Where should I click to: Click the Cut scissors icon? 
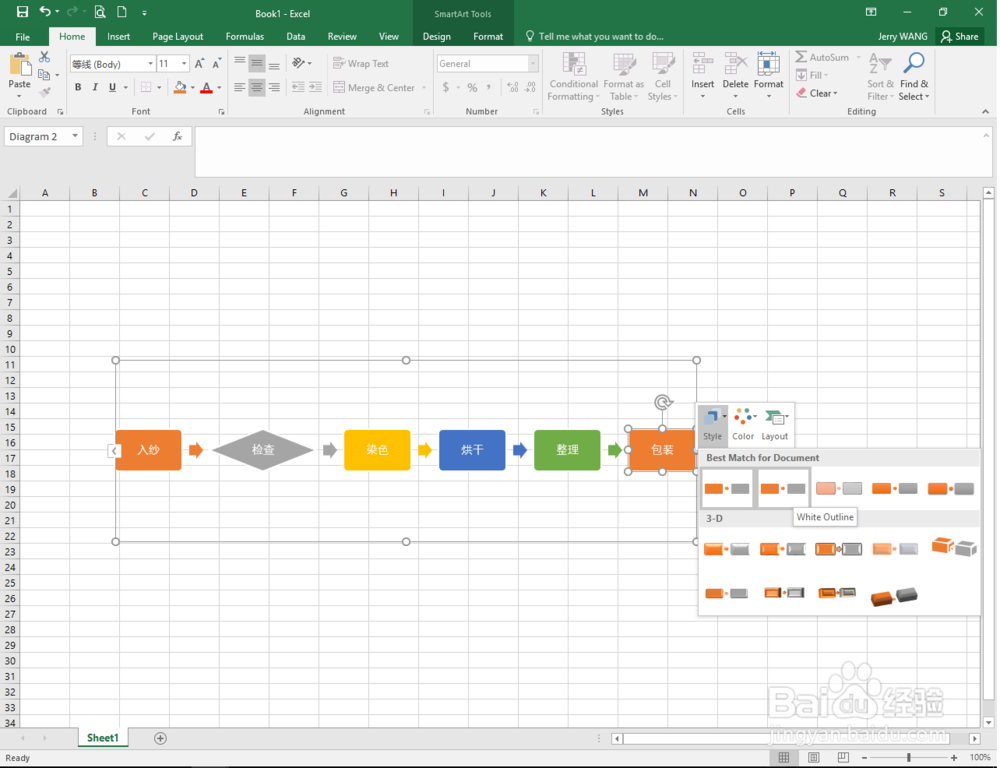tap(44, 57)
